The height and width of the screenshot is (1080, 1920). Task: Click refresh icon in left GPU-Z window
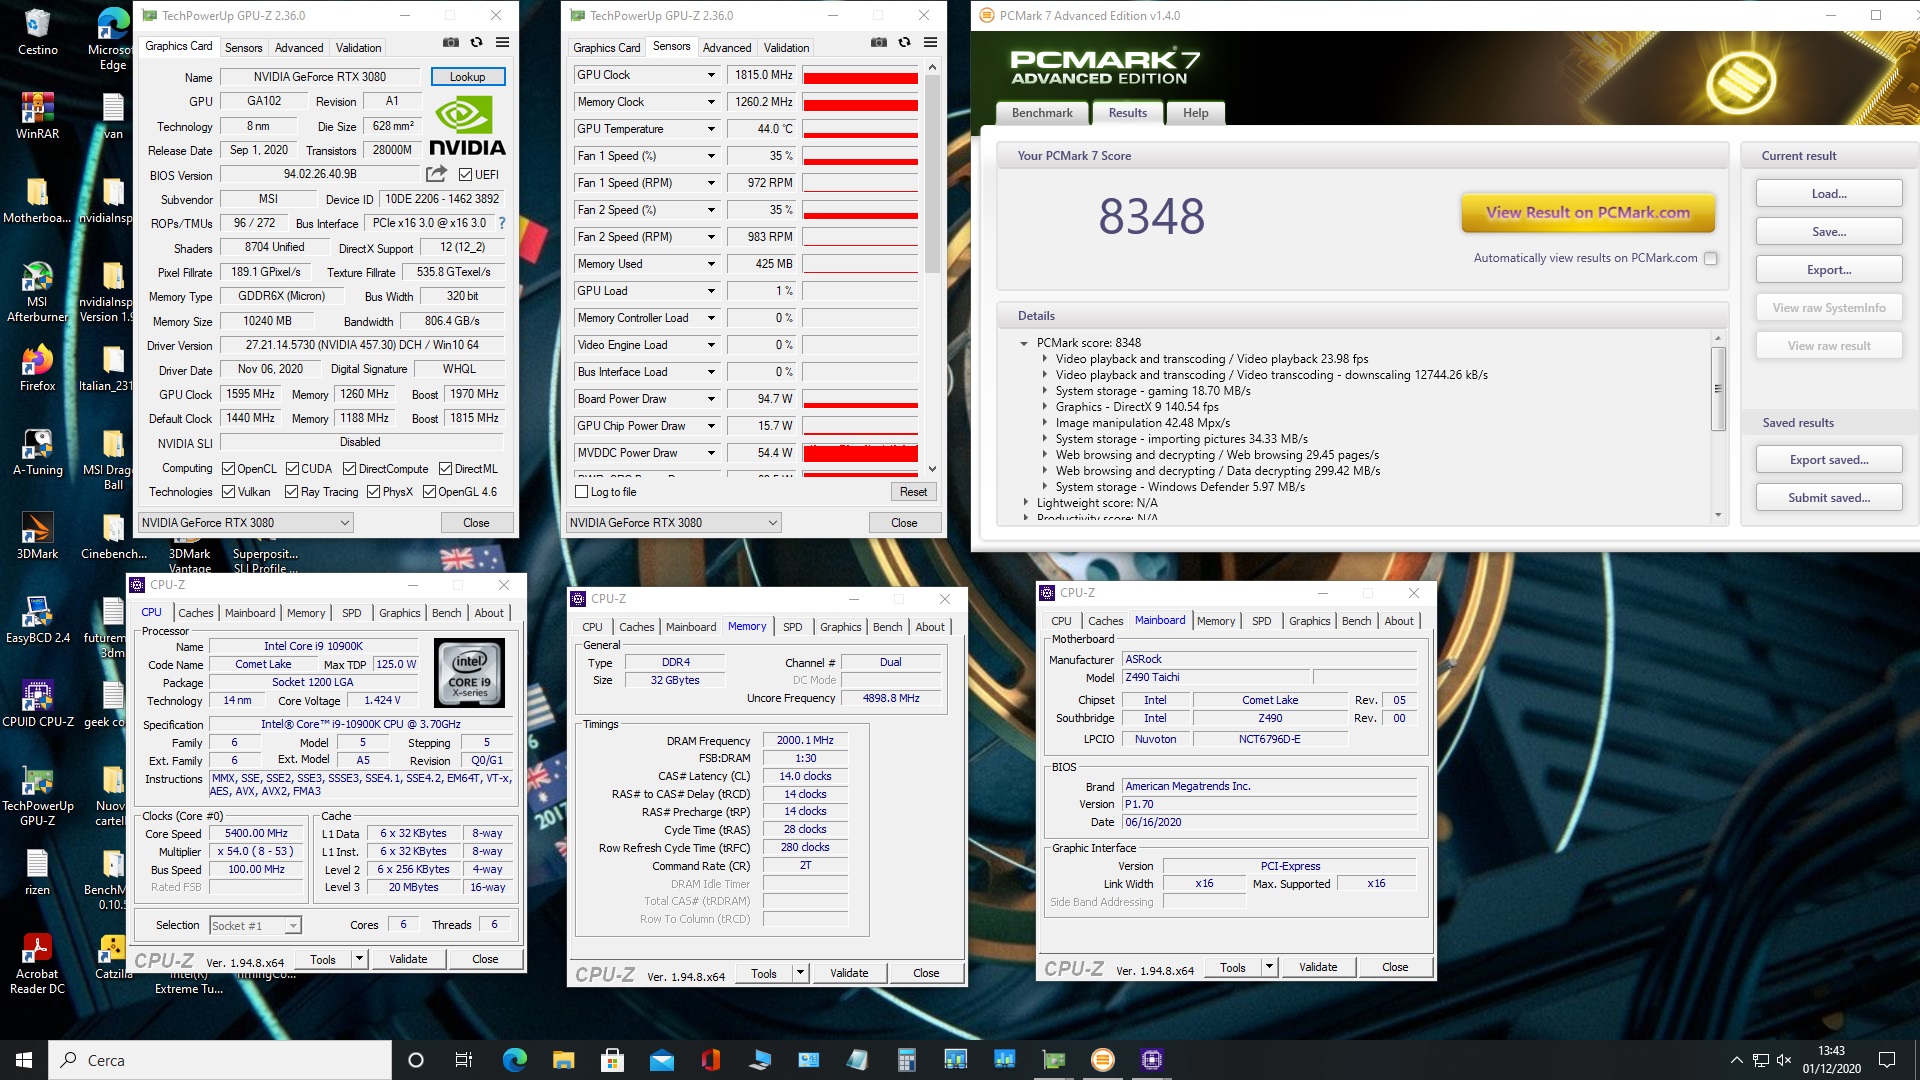pos(477,42)
